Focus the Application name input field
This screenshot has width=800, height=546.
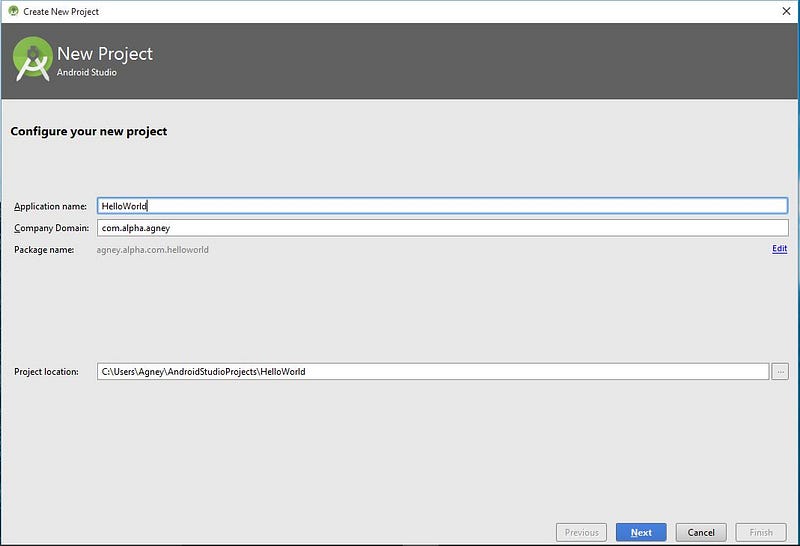[x=442, y=206]
